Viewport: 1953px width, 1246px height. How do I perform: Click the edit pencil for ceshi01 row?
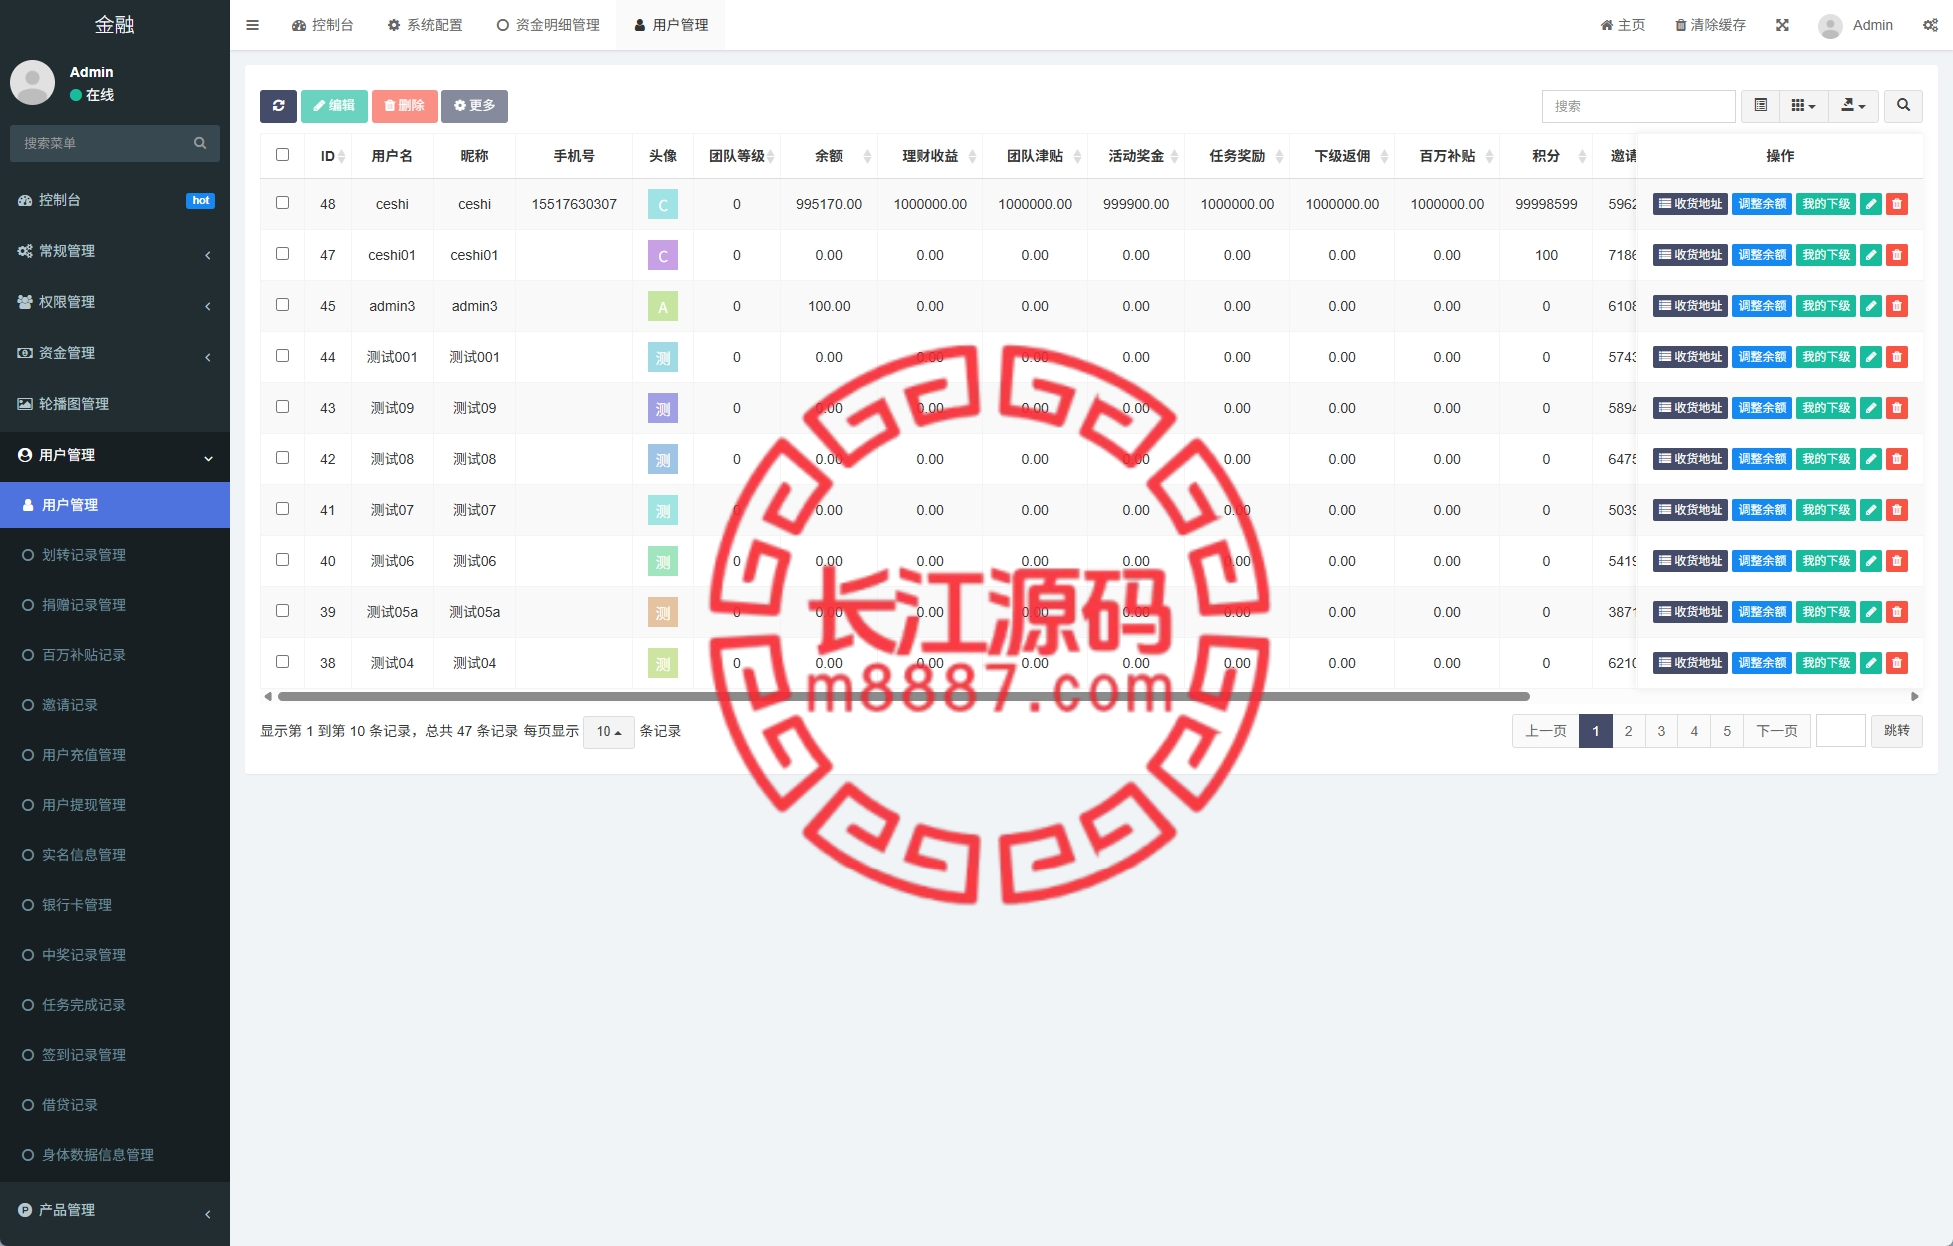1871,255
